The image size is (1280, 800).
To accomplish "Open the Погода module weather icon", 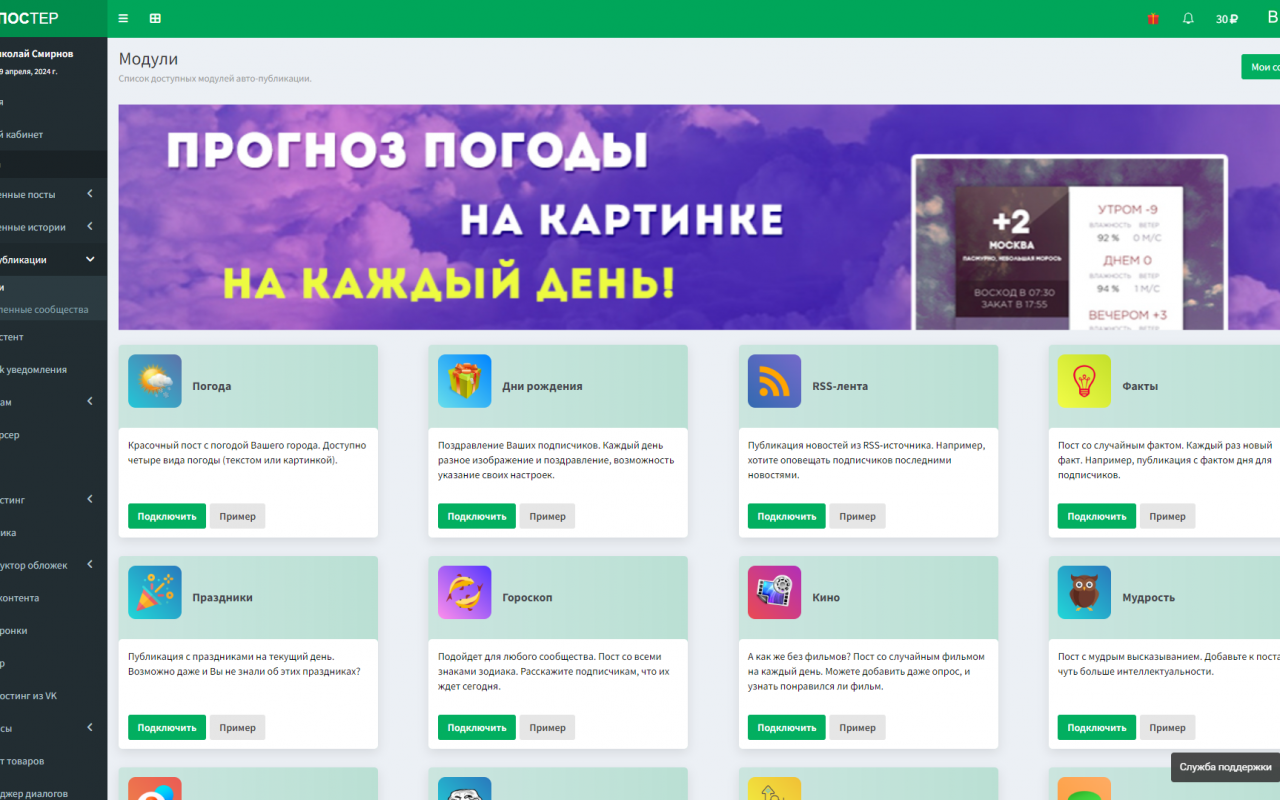I will click(x=155, y=381).
